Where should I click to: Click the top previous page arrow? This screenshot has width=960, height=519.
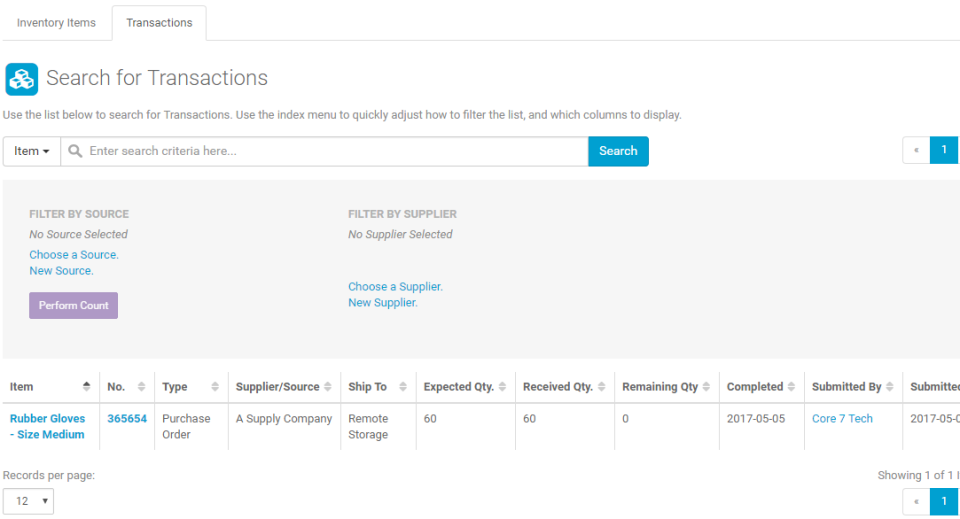pos(917,150)
